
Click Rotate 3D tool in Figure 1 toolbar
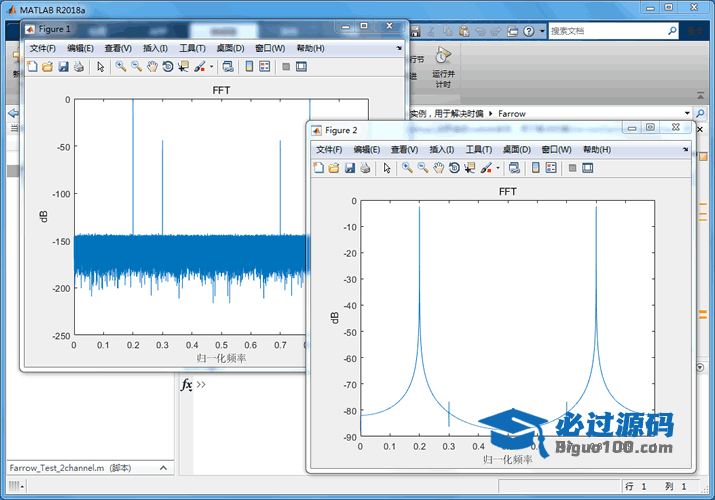[x=168, y=67]
